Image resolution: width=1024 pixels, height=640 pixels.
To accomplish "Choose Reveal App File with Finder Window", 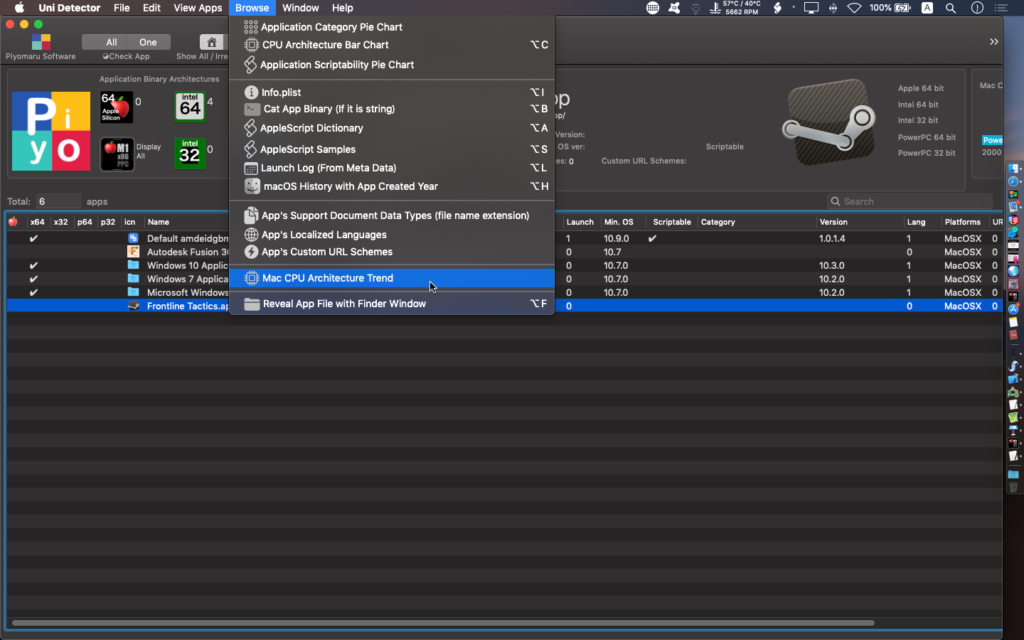I will tap(392, 304).
